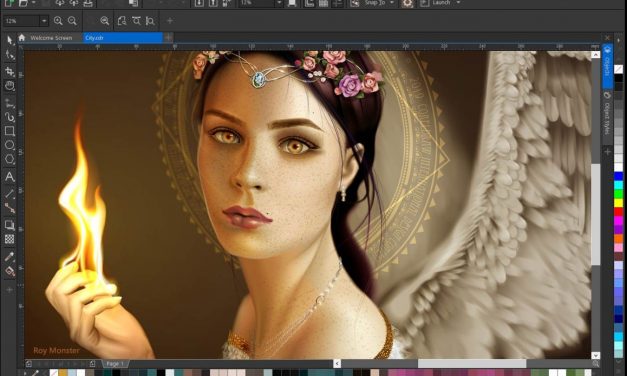The height and width of the screenshot is (376, 627).
Task: Select the Crop tool
Action: tap(10, 72)
